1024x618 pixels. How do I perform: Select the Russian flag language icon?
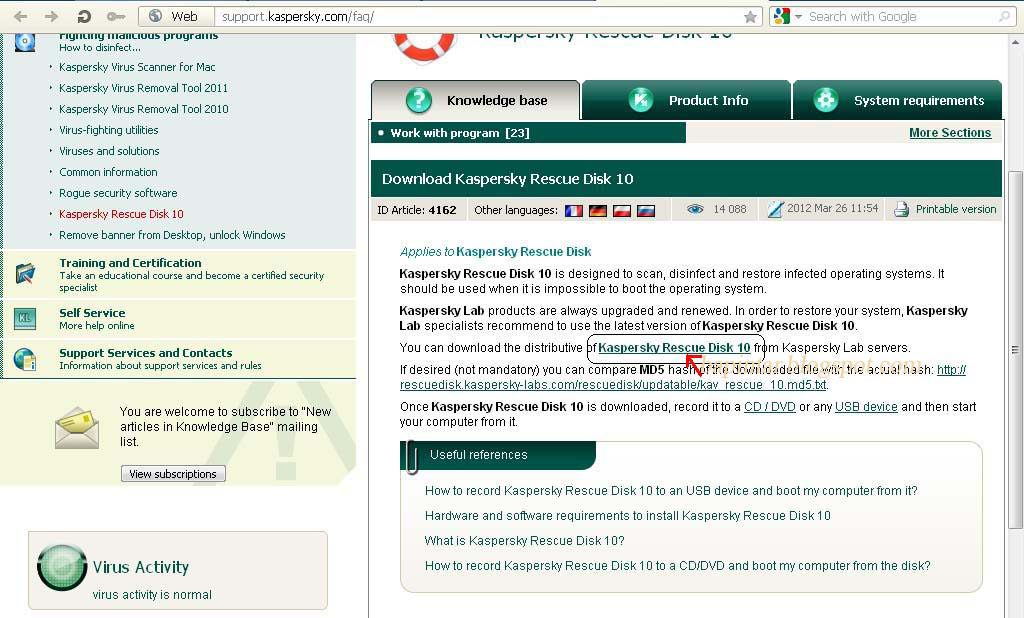pos(646,210)
